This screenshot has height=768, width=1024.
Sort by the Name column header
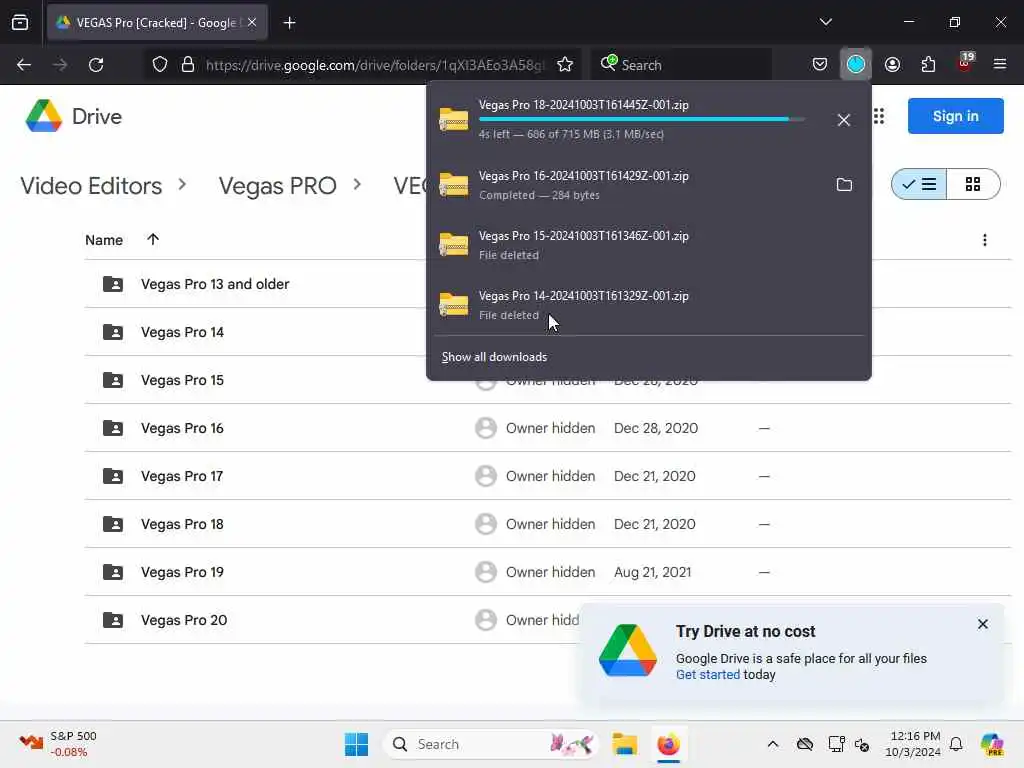[104, 240]
